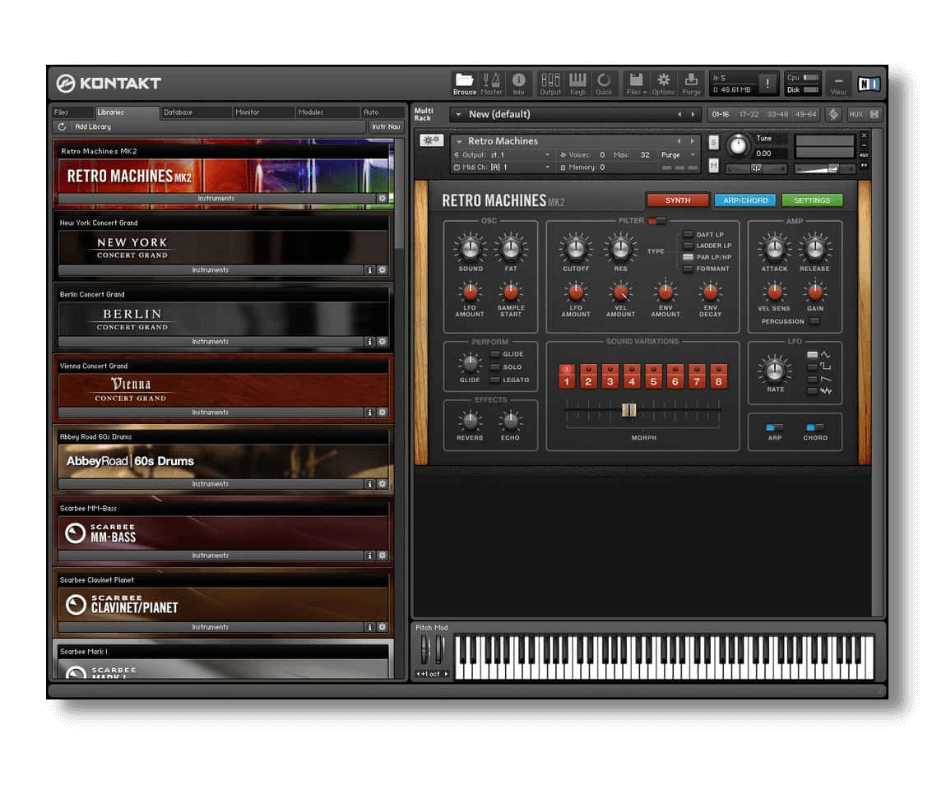Click the Info icon in the toolbar
This screenshot has height=788, width=940.
tap(518, 83)
